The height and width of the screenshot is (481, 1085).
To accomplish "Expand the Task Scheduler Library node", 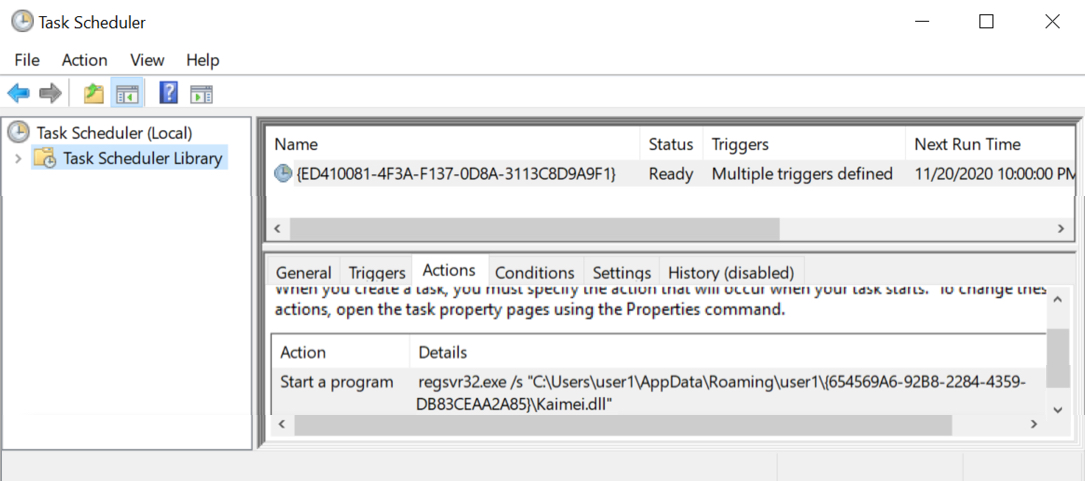I will [18, 158].
